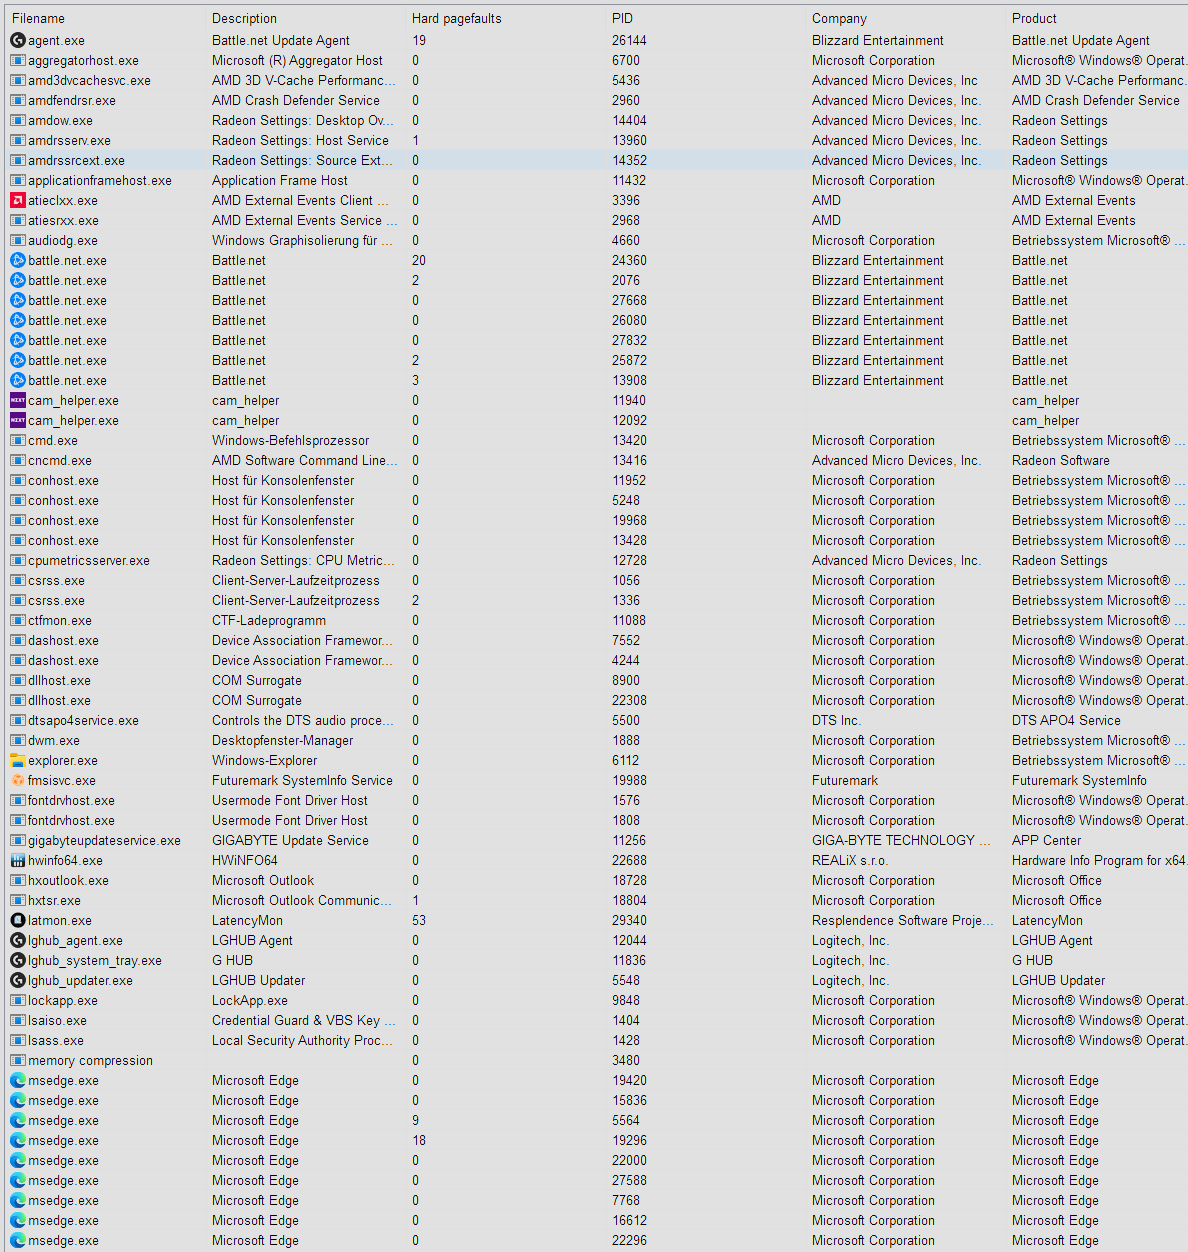Click the Battle.net icon for PID 13908
The image size is (1188, 1252).
pos(18,381)
